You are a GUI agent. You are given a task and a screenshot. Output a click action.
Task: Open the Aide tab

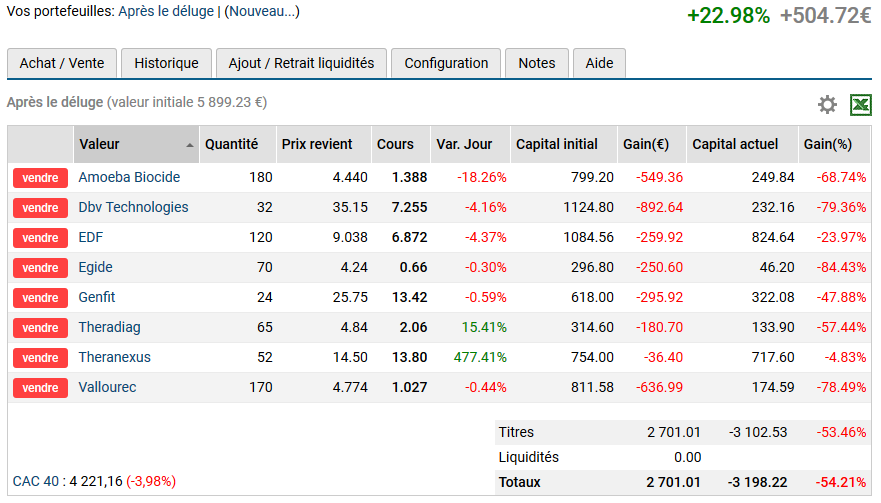(x=599, y=63)
